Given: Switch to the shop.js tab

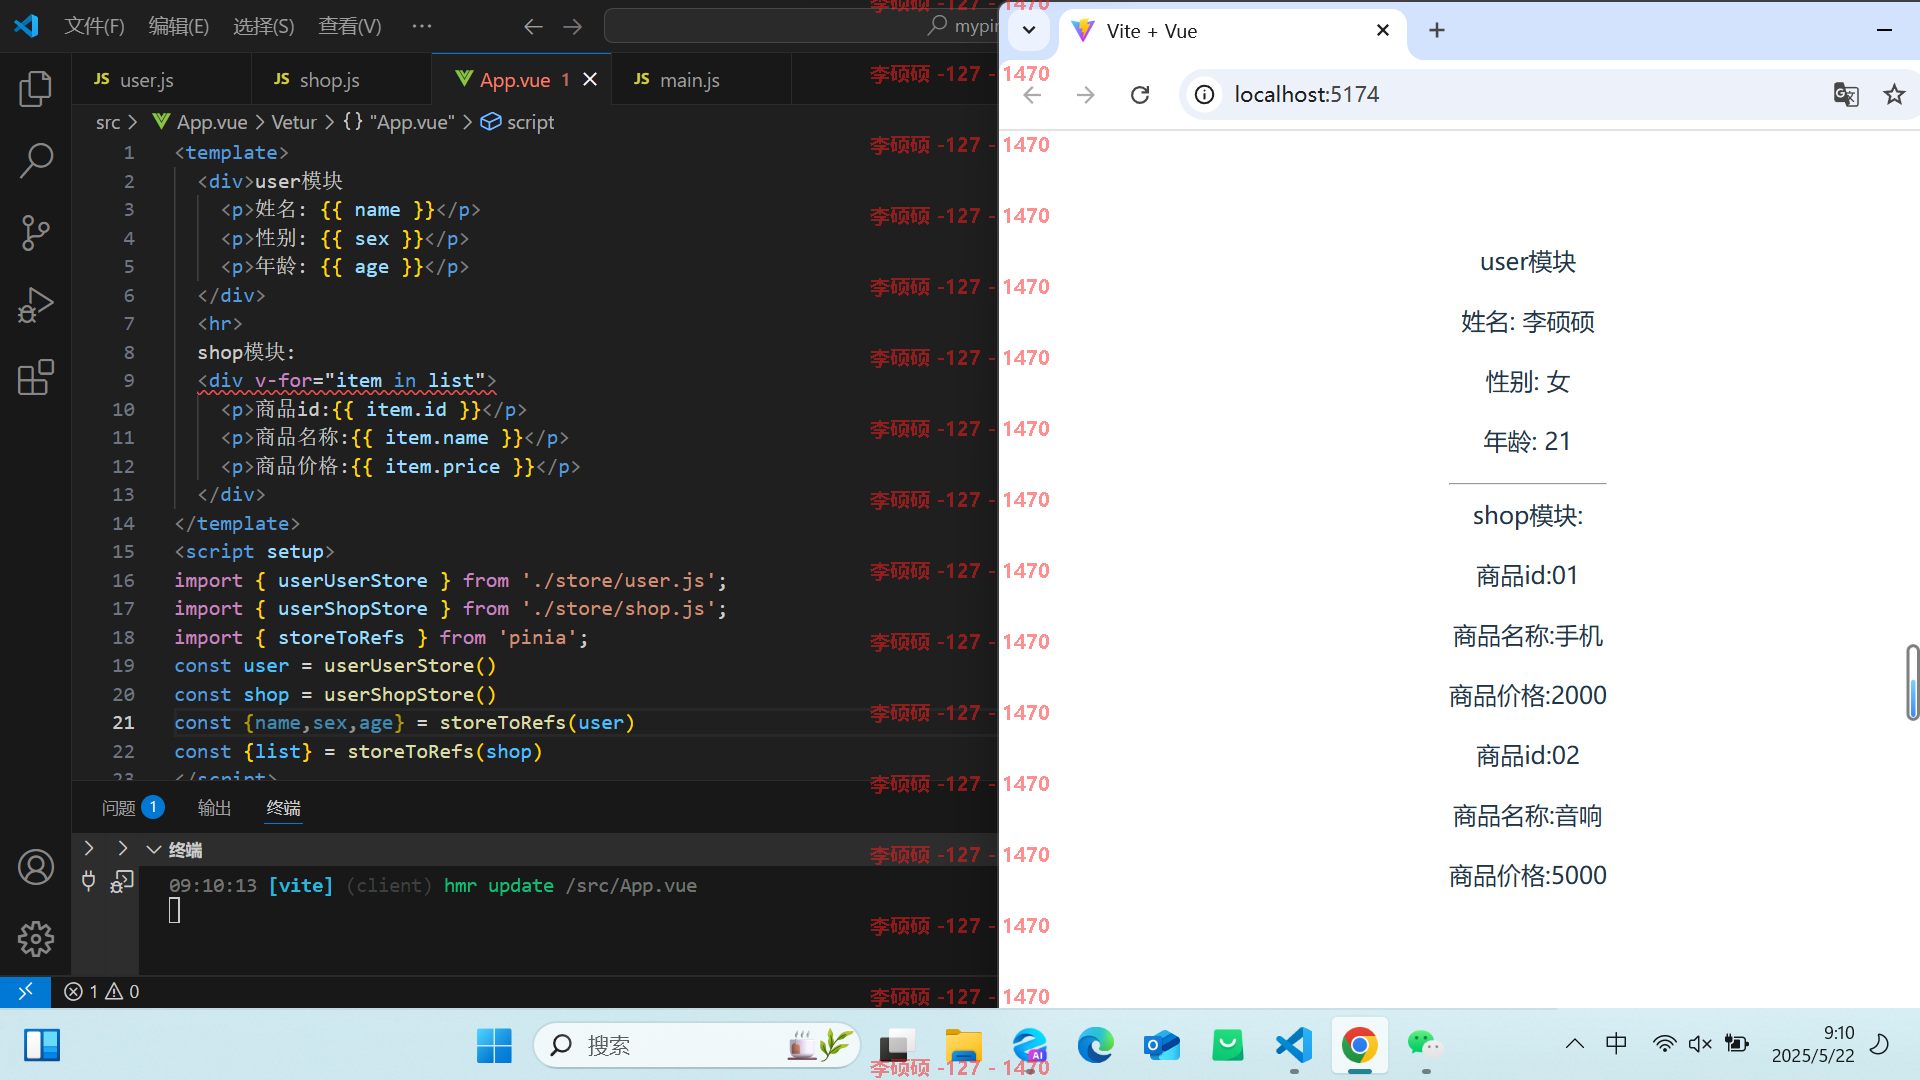Looking at the screenshot, I should click(341, 79).
